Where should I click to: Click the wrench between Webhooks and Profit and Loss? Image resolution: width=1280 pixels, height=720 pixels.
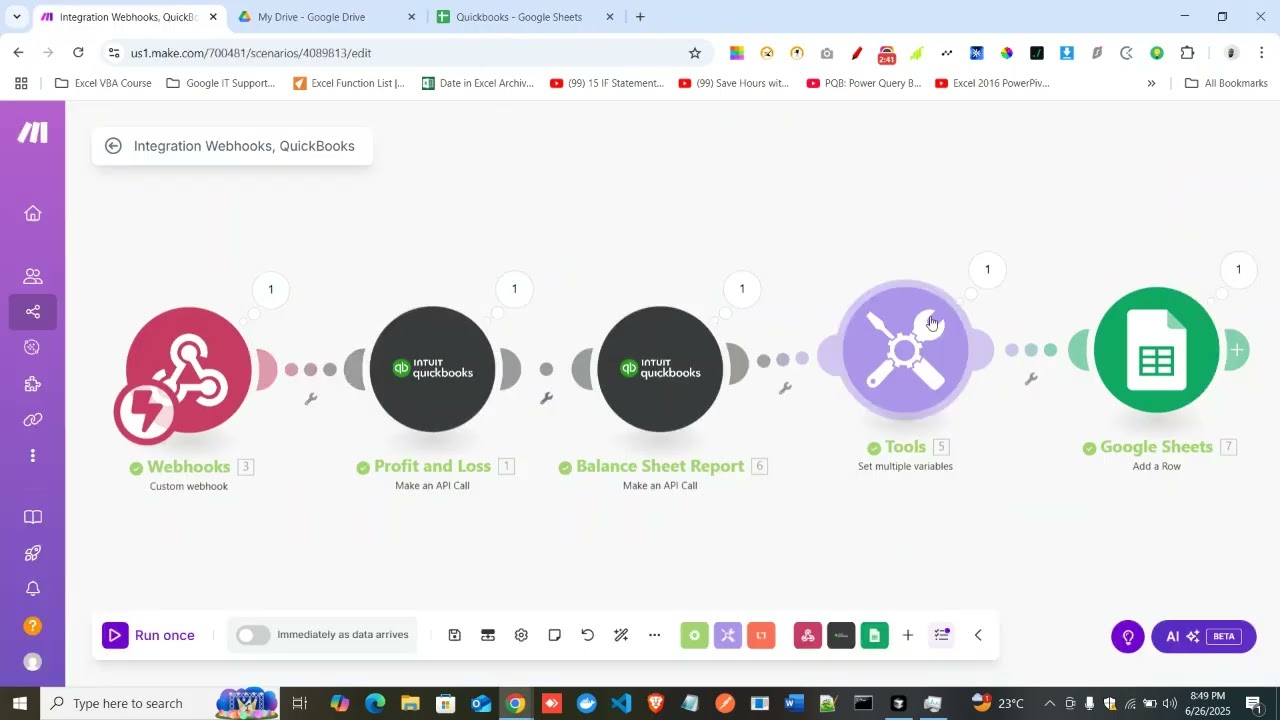[311, 399]
